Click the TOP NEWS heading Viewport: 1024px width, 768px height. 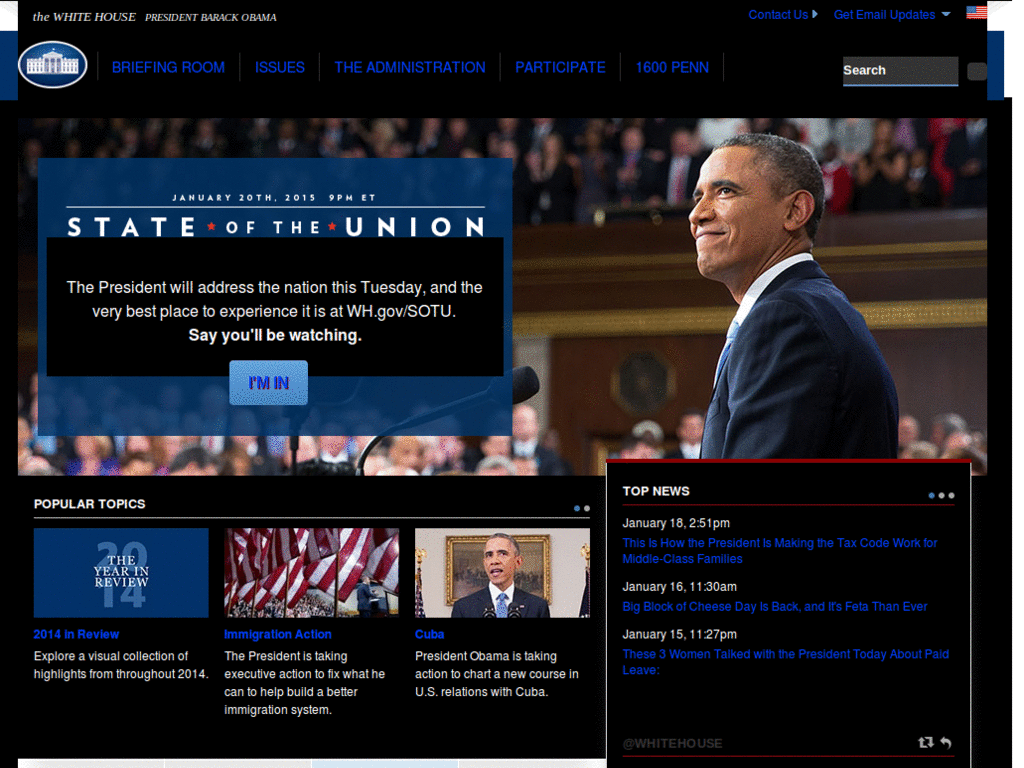656,491
